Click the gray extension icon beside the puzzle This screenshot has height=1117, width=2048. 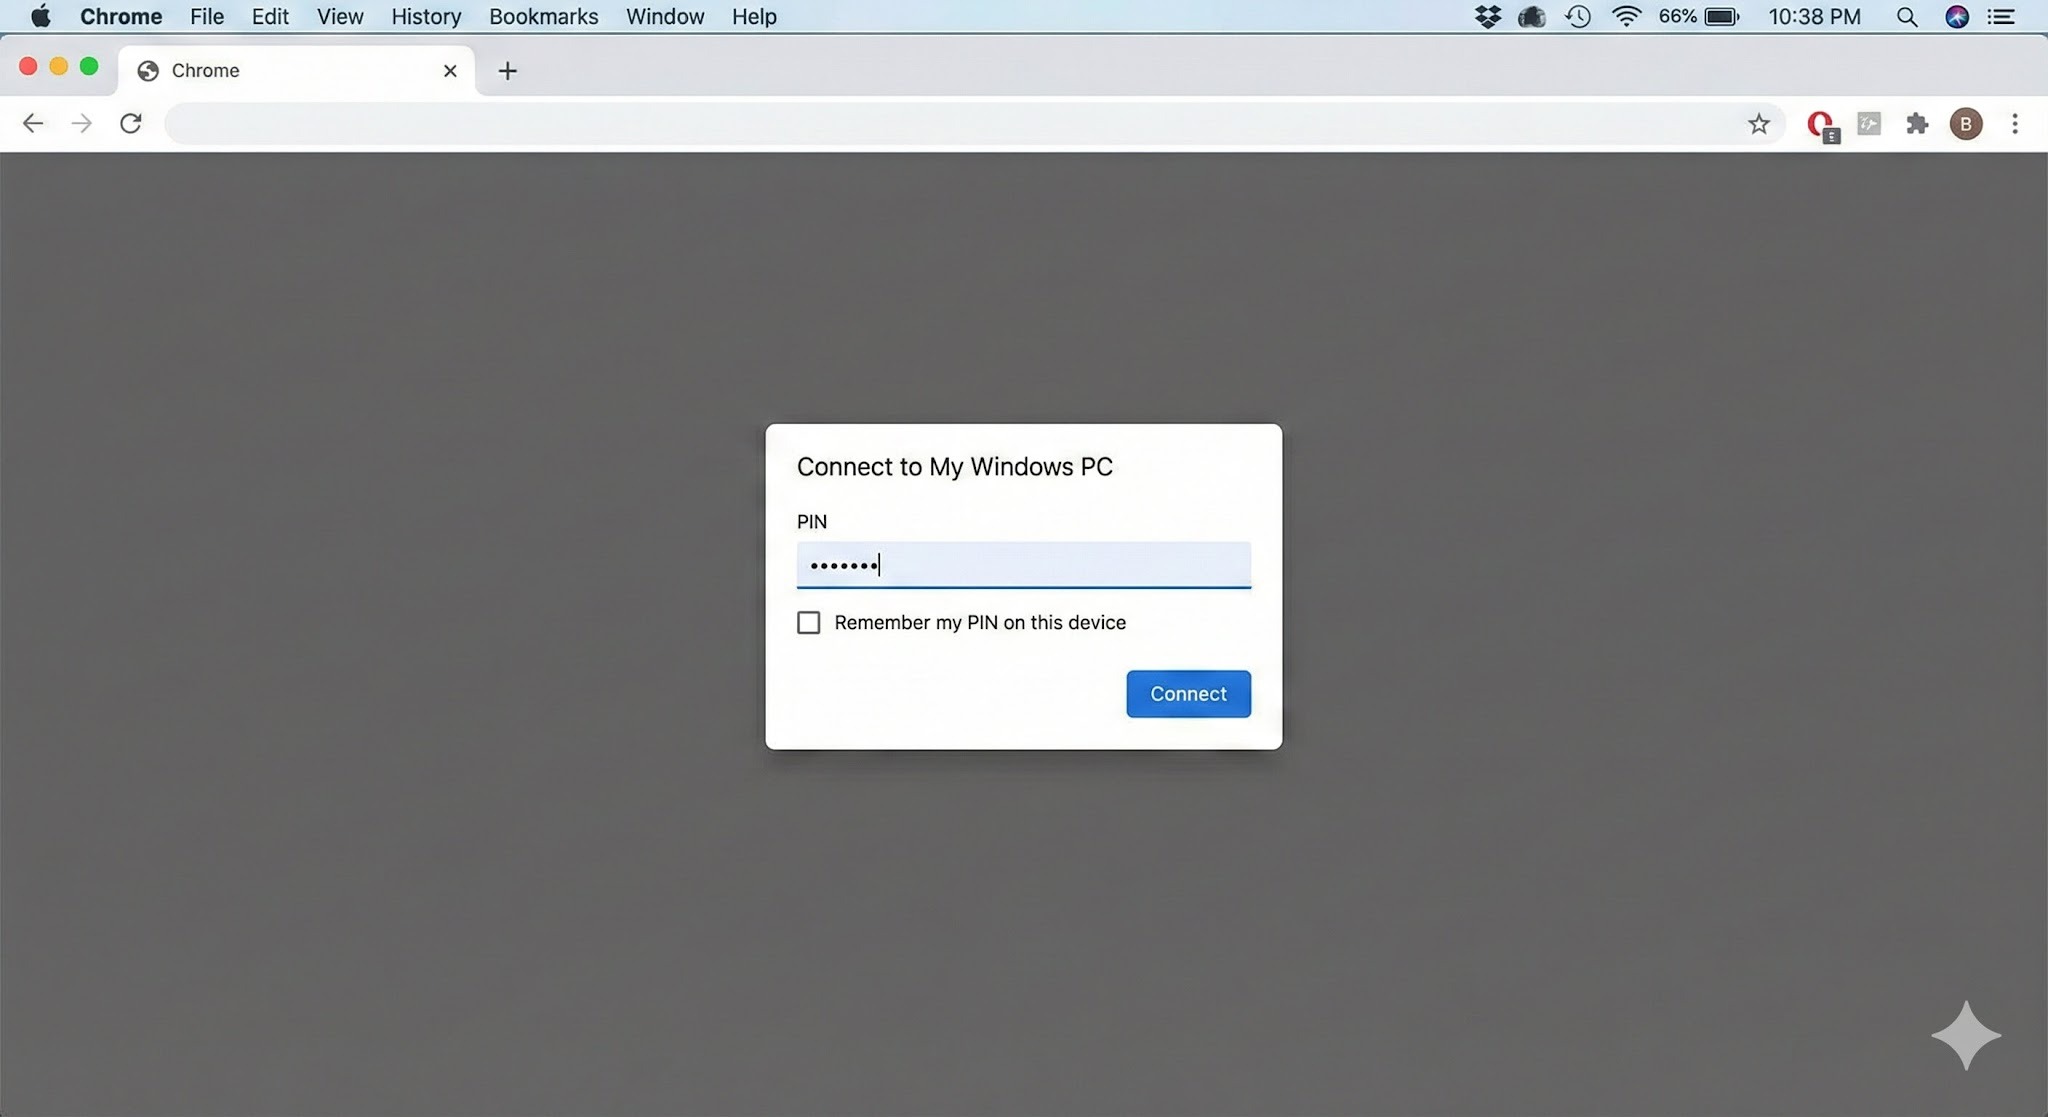[x=1868, y=124]
